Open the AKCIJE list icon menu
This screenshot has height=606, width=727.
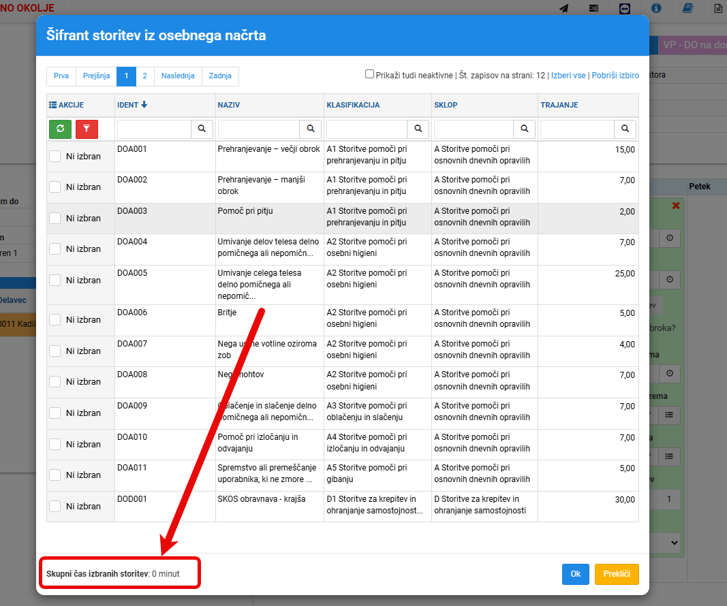(53, 105)
